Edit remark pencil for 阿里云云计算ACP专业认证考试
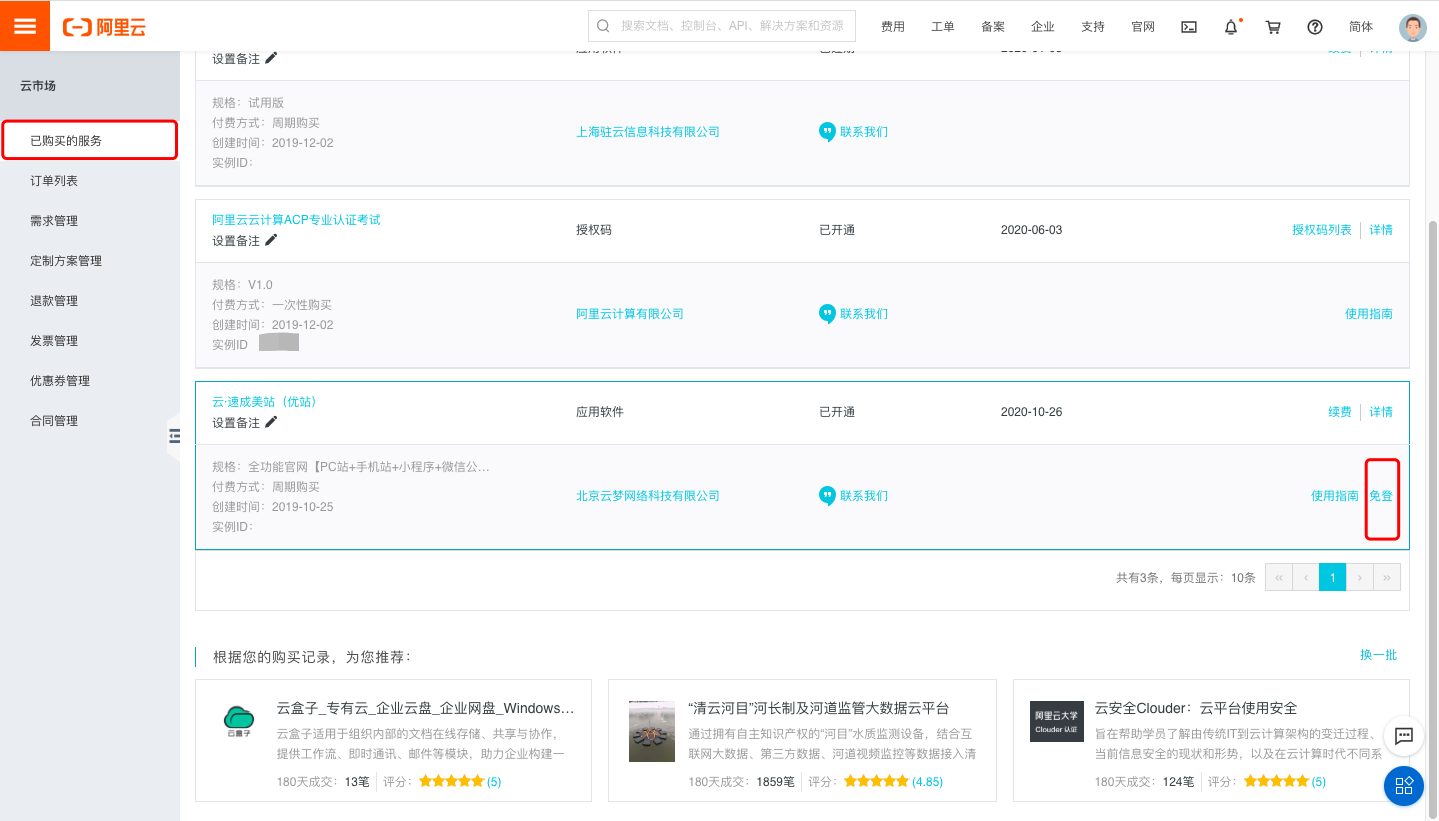The height and width of the screenshot is (821, 1439). click(x=271, y=240)
